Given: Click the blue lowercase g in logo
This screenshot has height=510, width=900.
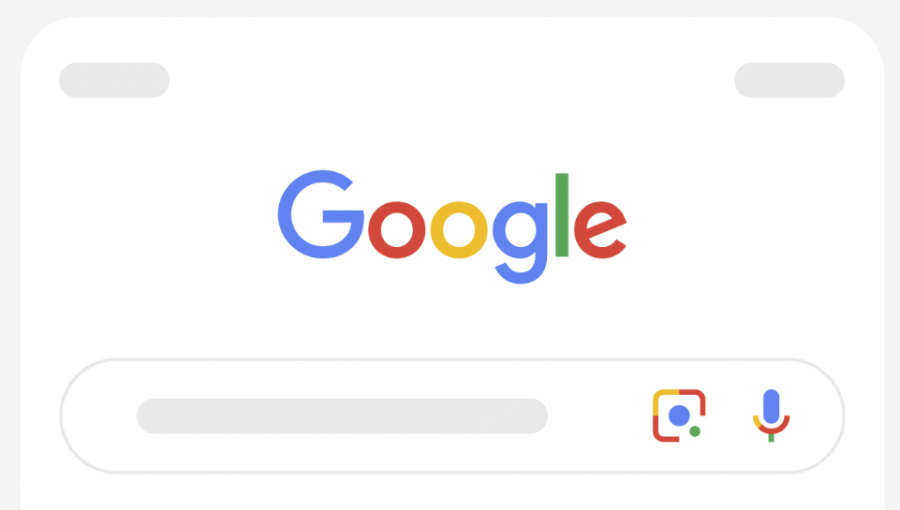Looking at the screenshot, I should click(520, 242).
